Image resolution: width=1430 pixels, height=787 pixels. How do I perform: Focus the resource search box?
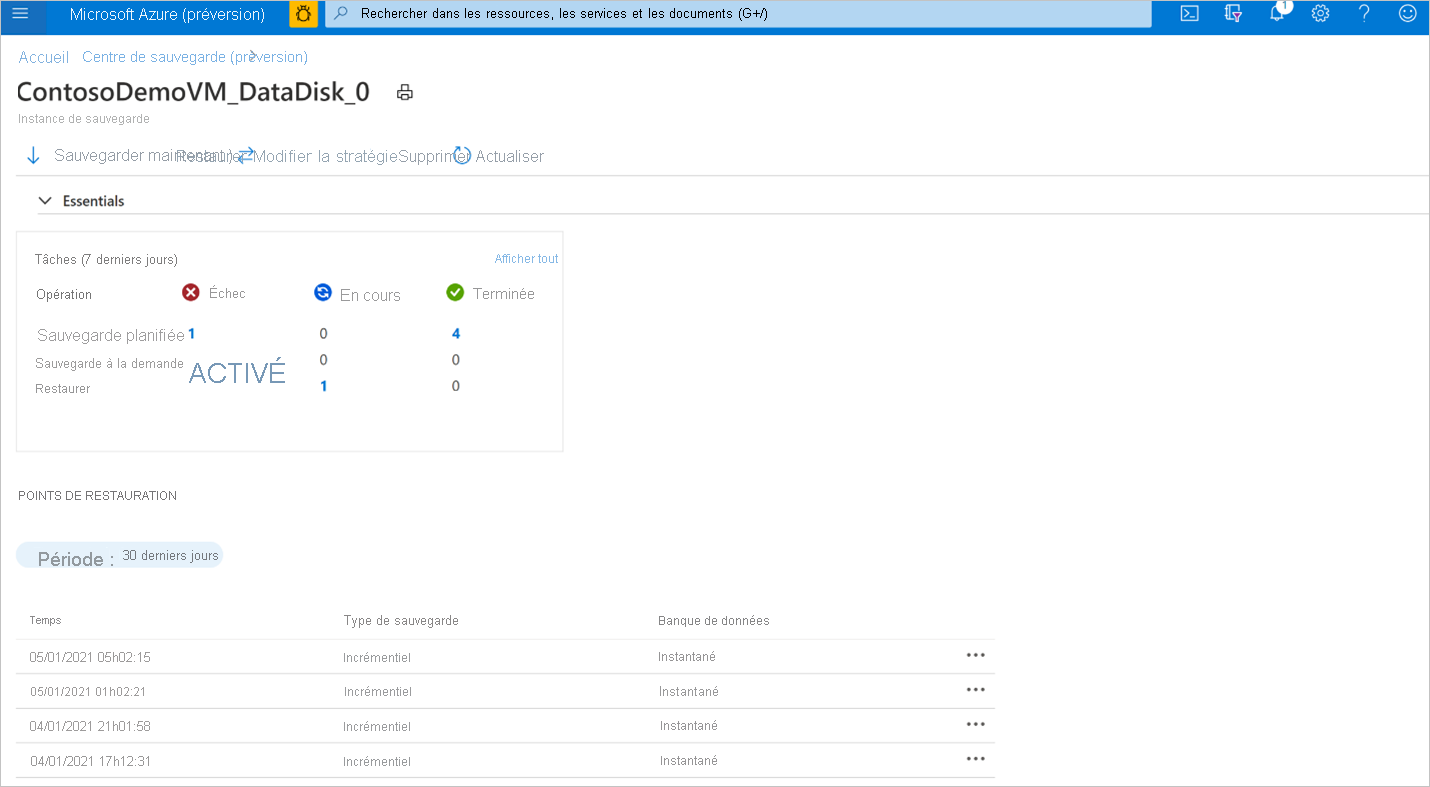tap(738, 14)
